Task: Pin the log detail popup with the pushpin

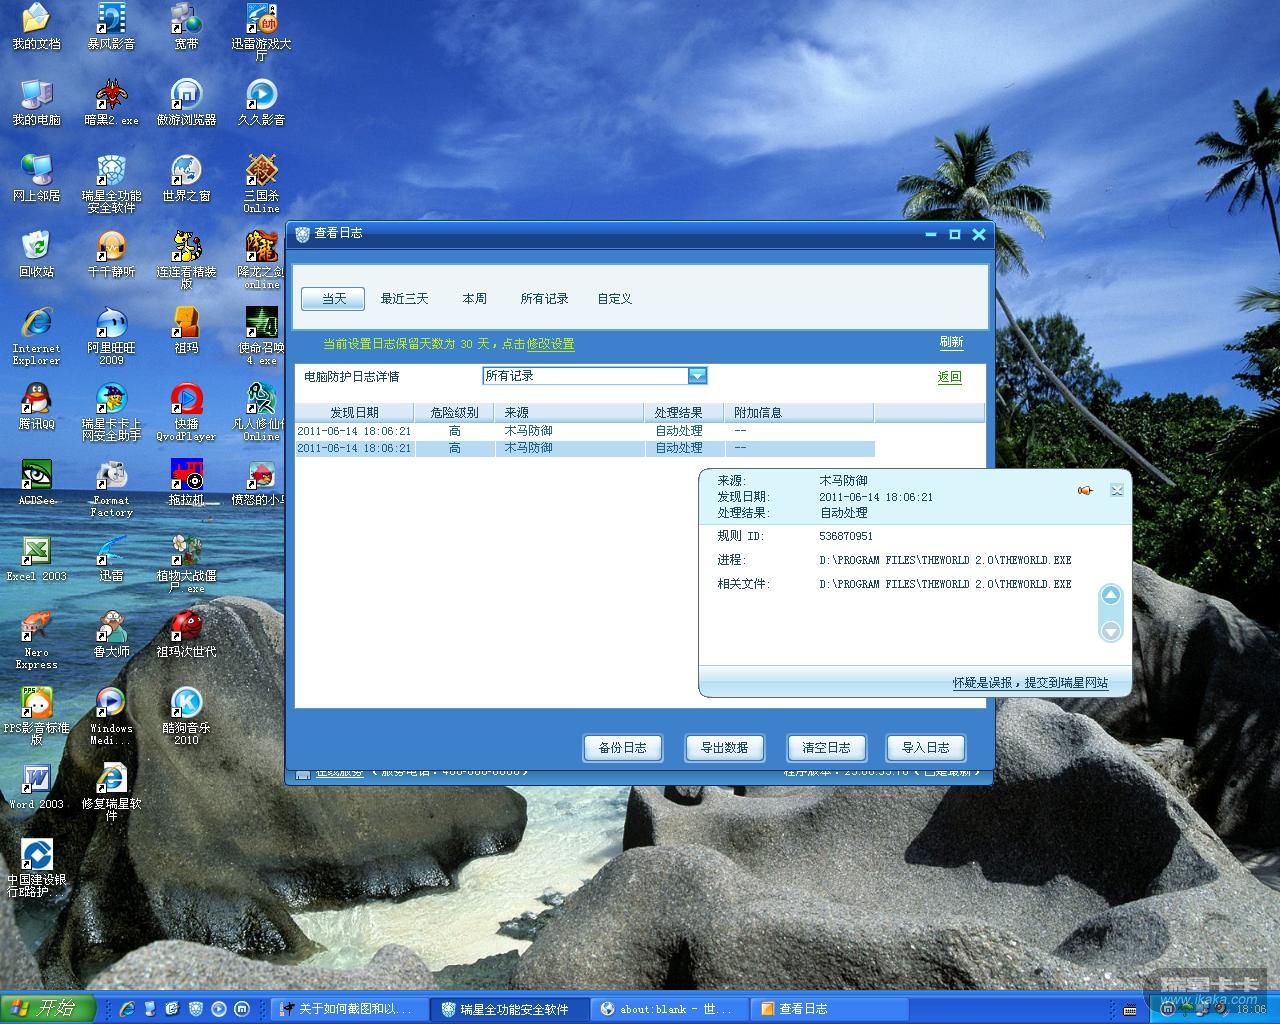Action: coord(1085,490)
